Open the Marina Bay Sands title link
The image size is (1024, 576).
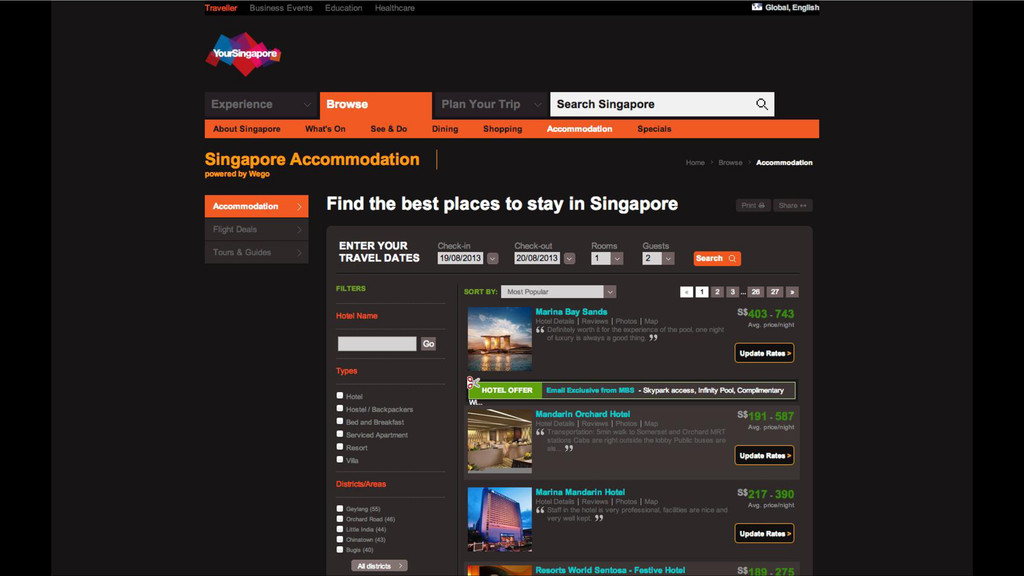pyautogui.click(x=571, y=312)
